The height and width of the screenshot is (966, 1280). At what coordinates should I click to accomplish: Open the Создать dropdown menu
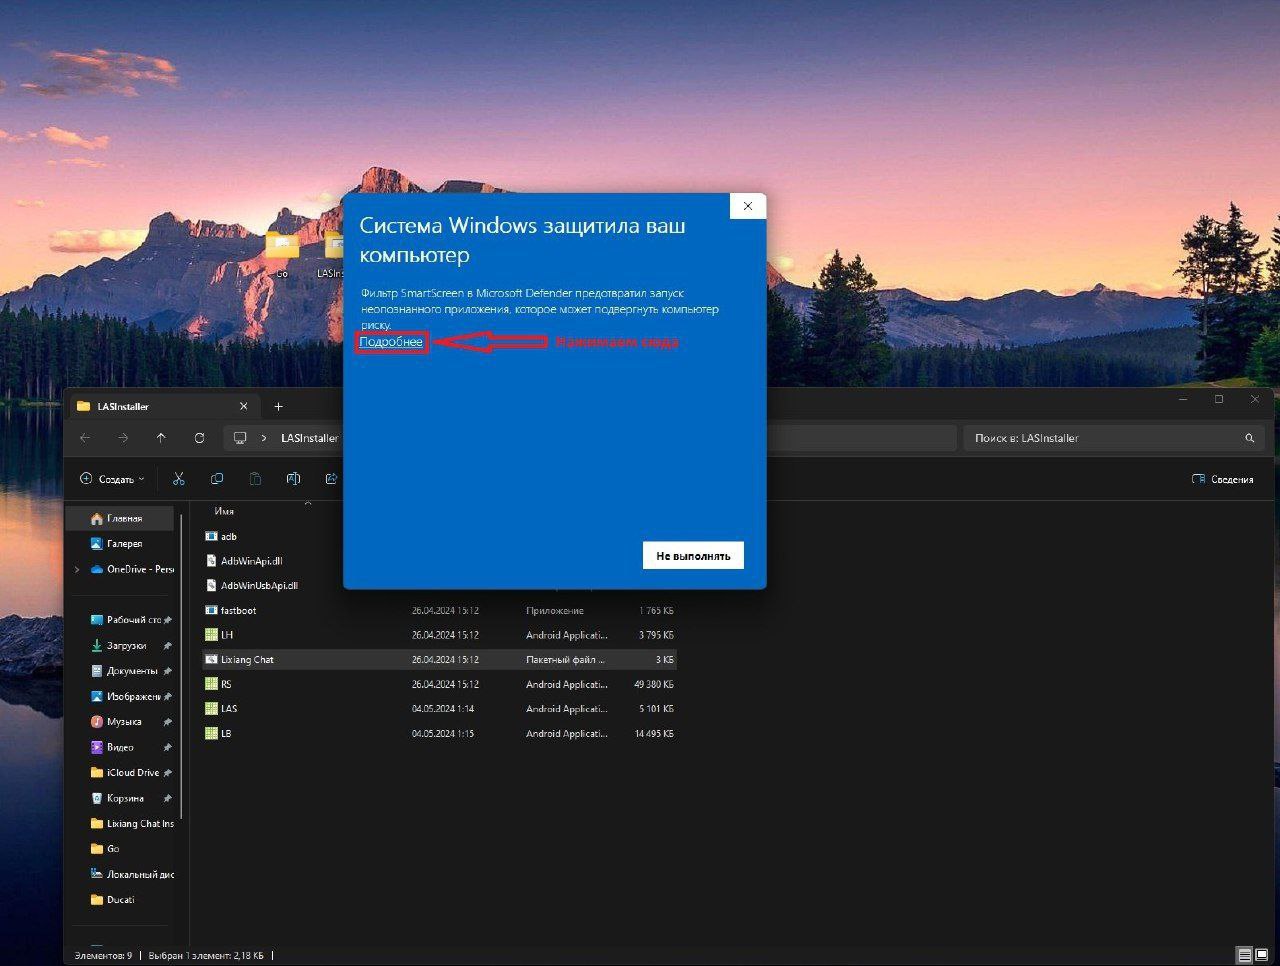pyautogui.click(x=112, y=479)
